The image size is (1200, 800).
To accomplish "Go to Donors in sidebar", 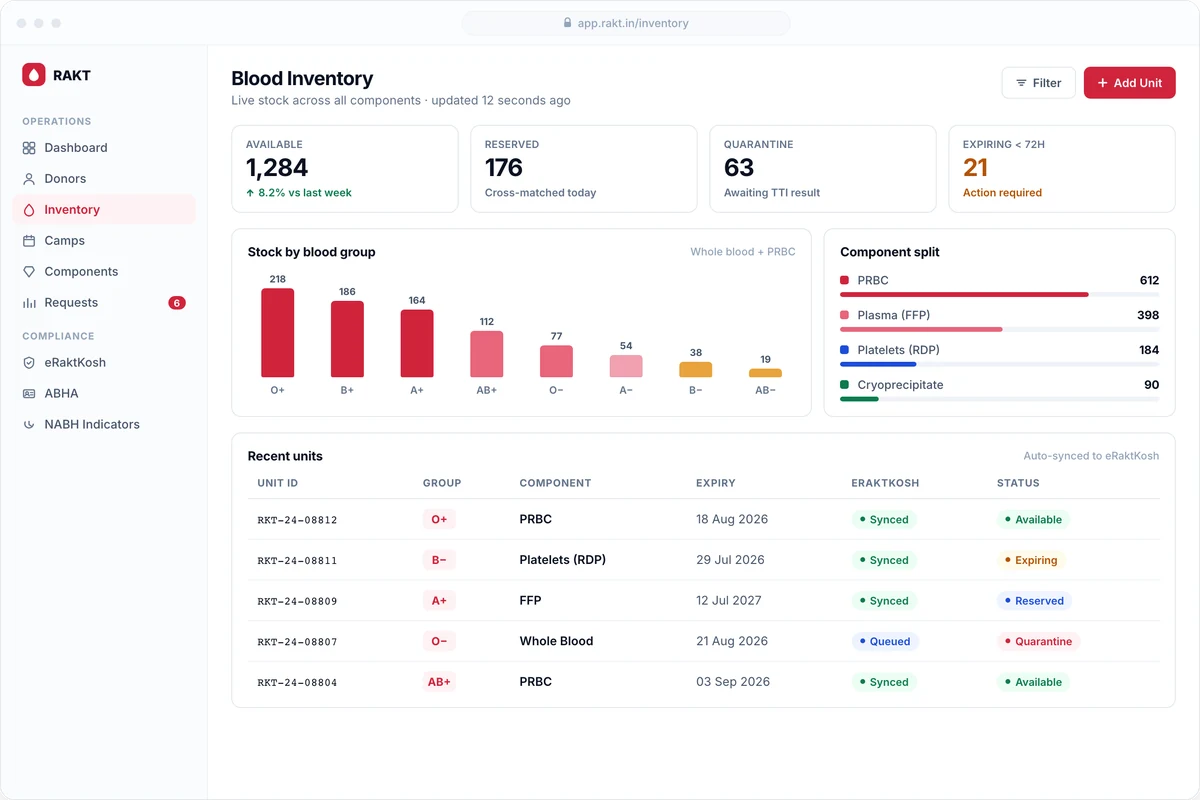I will coord(104,179).
